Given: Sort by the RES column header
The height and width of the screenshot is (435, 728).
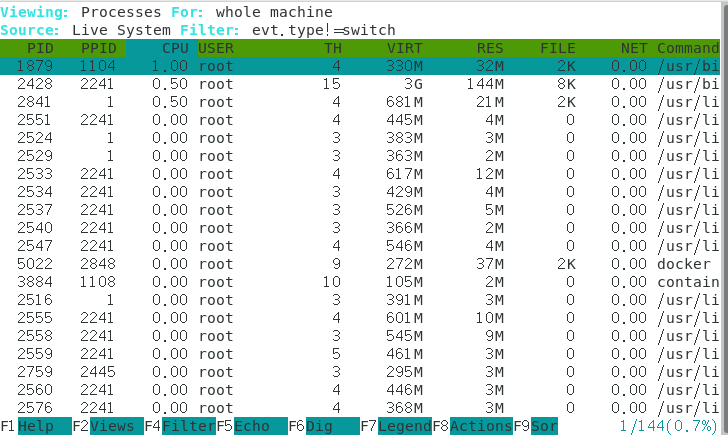Looking at the screenshot, I should click(x=490, y=48).
